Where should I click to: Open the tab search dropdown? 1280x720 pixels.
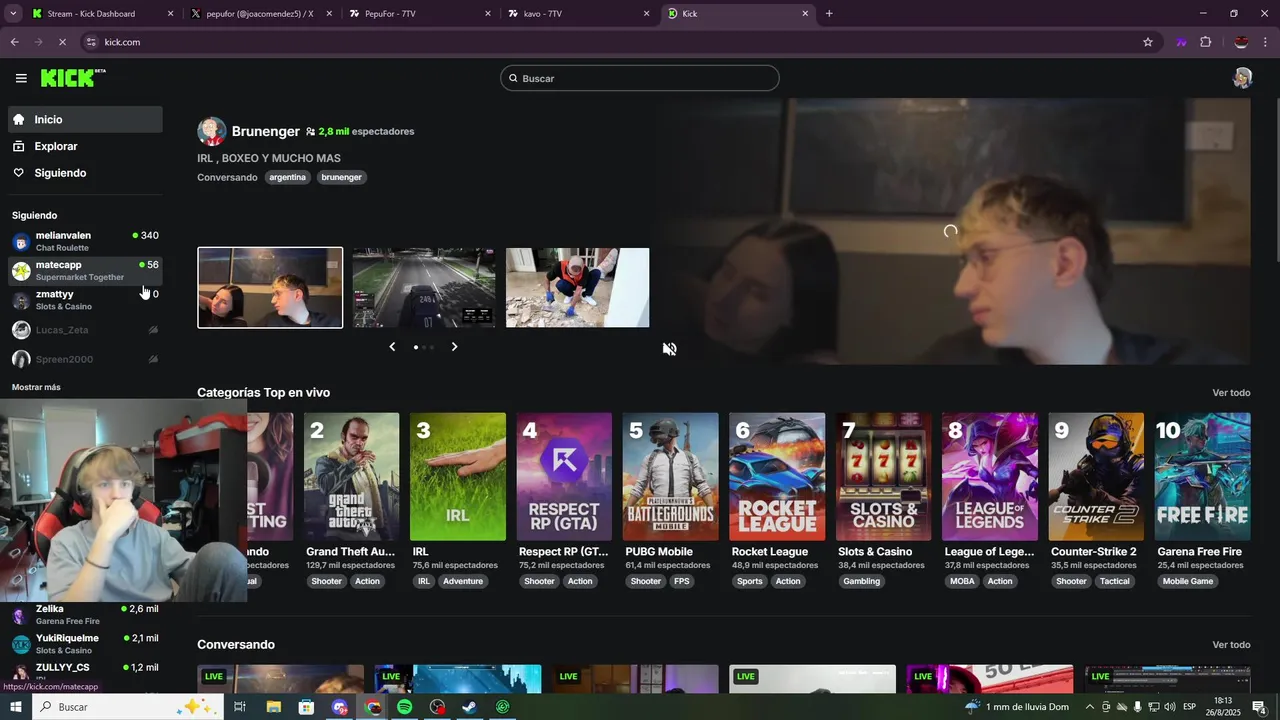click(x=13, y=14)
